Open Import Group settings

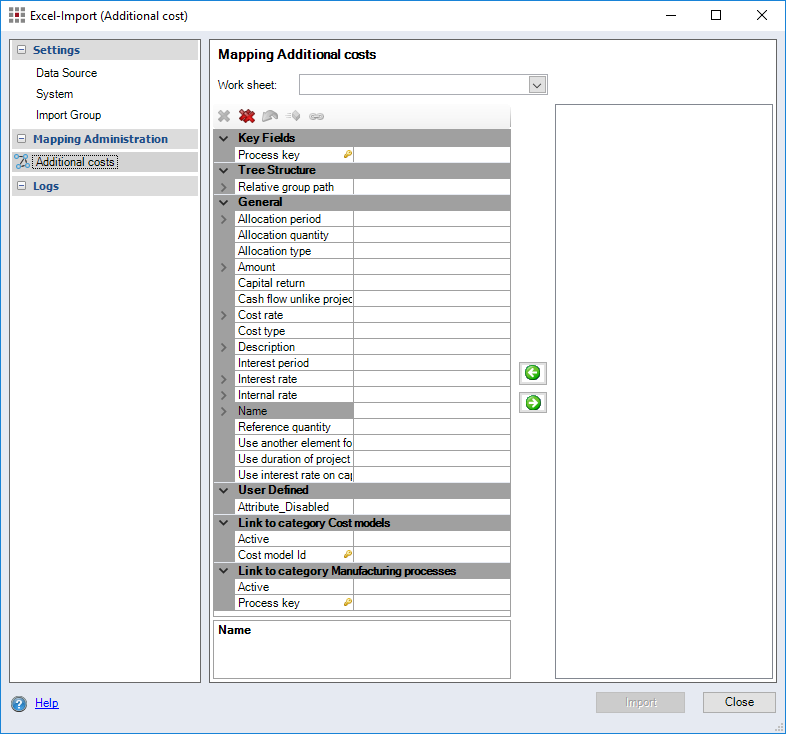[x=68, y=115]
